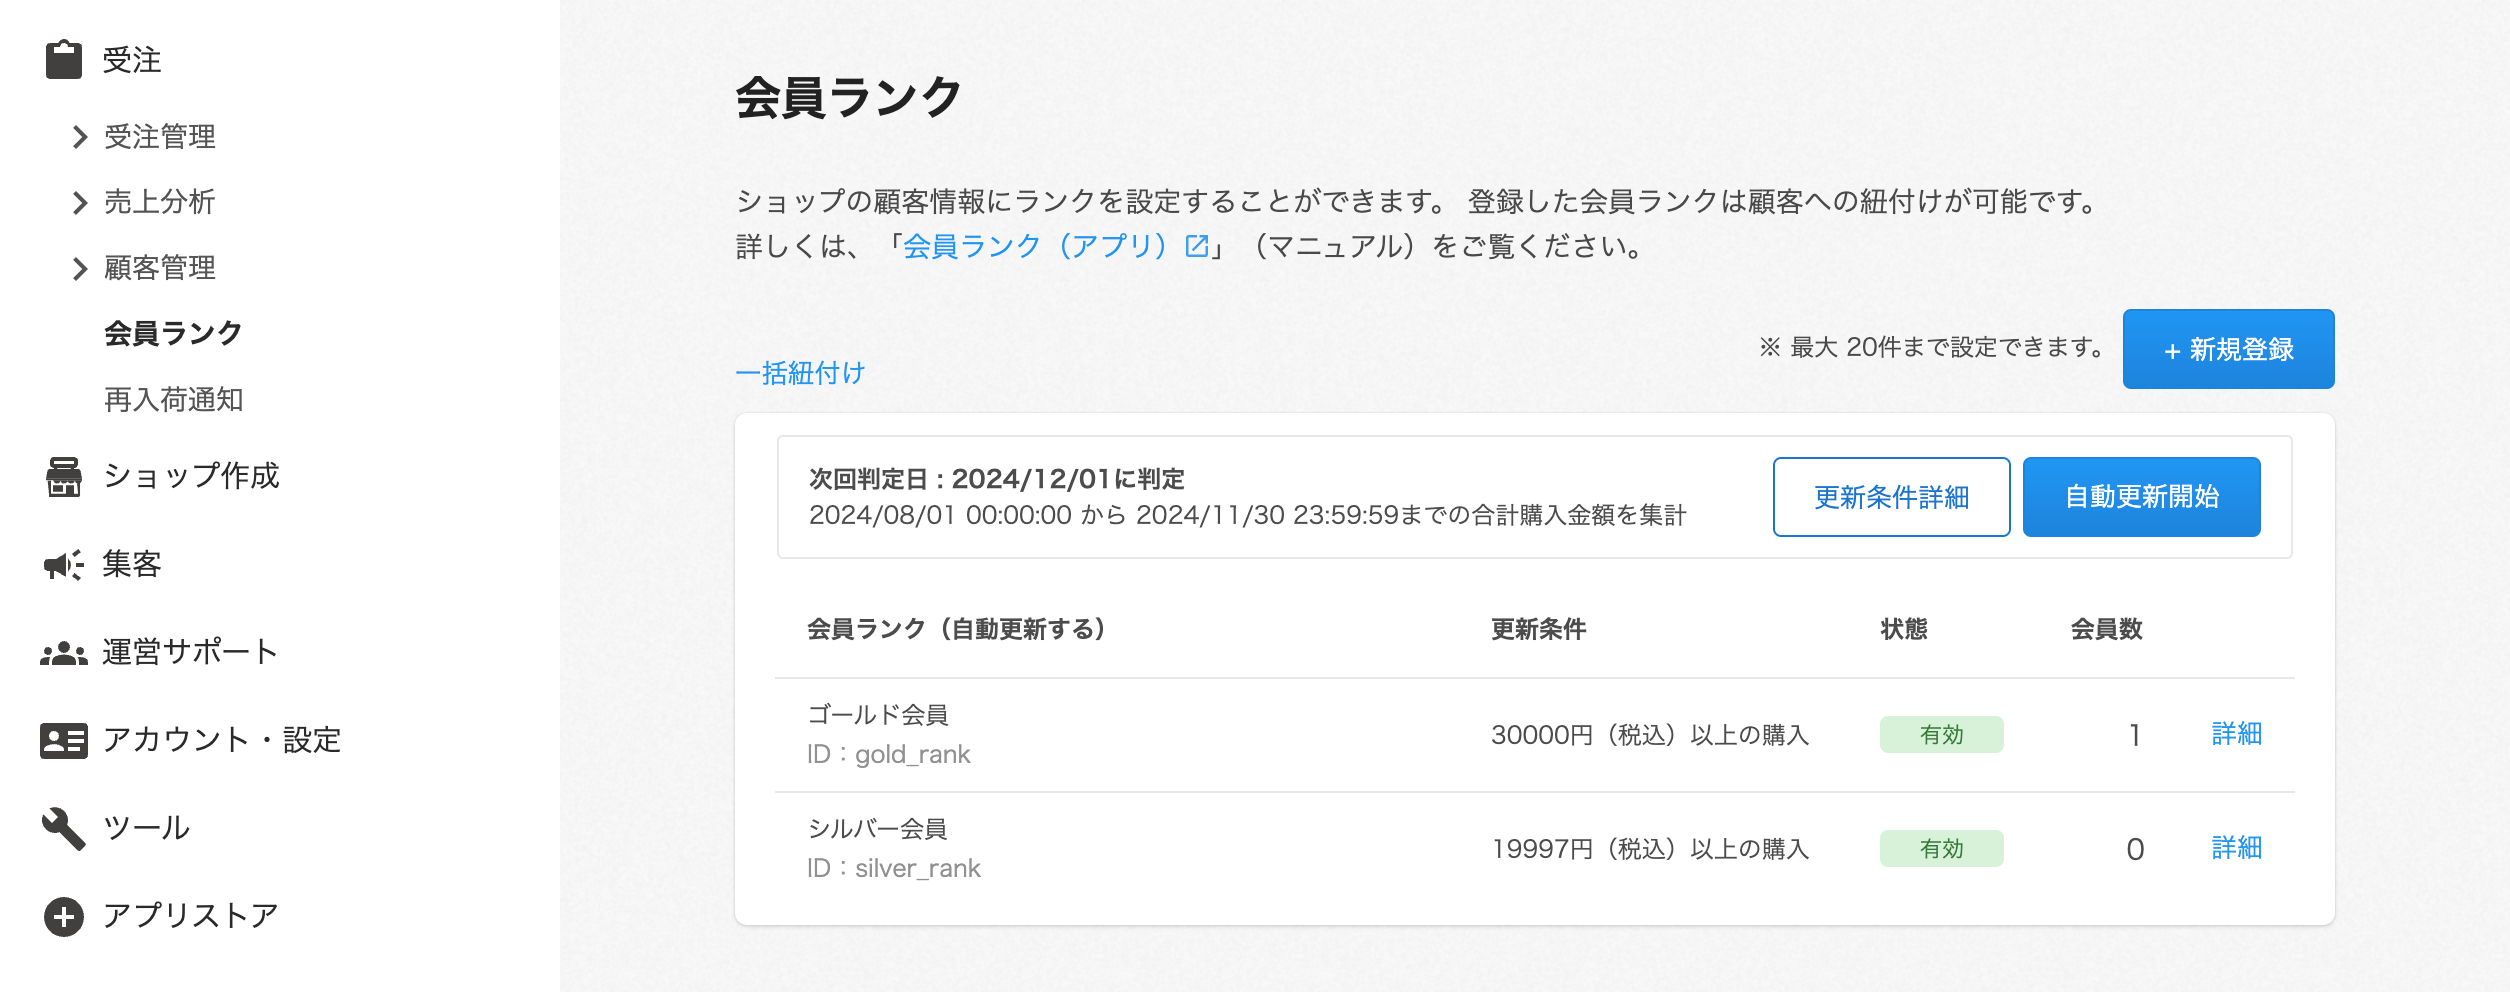This screenshot has height=992, width=2510.
Task: Click the ショップ作成 storefront icon
Action: pos(64,476)
